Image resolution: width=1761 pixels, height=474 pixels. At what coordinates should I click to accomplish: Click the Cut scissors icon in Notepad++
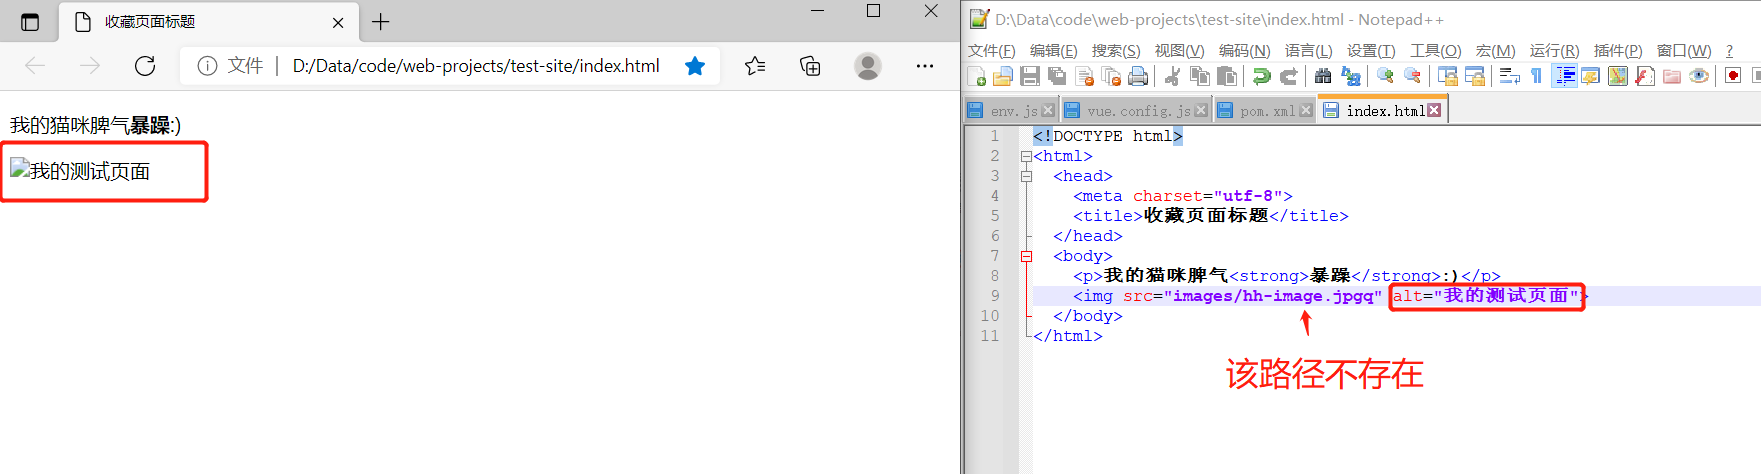(1172, 76)
